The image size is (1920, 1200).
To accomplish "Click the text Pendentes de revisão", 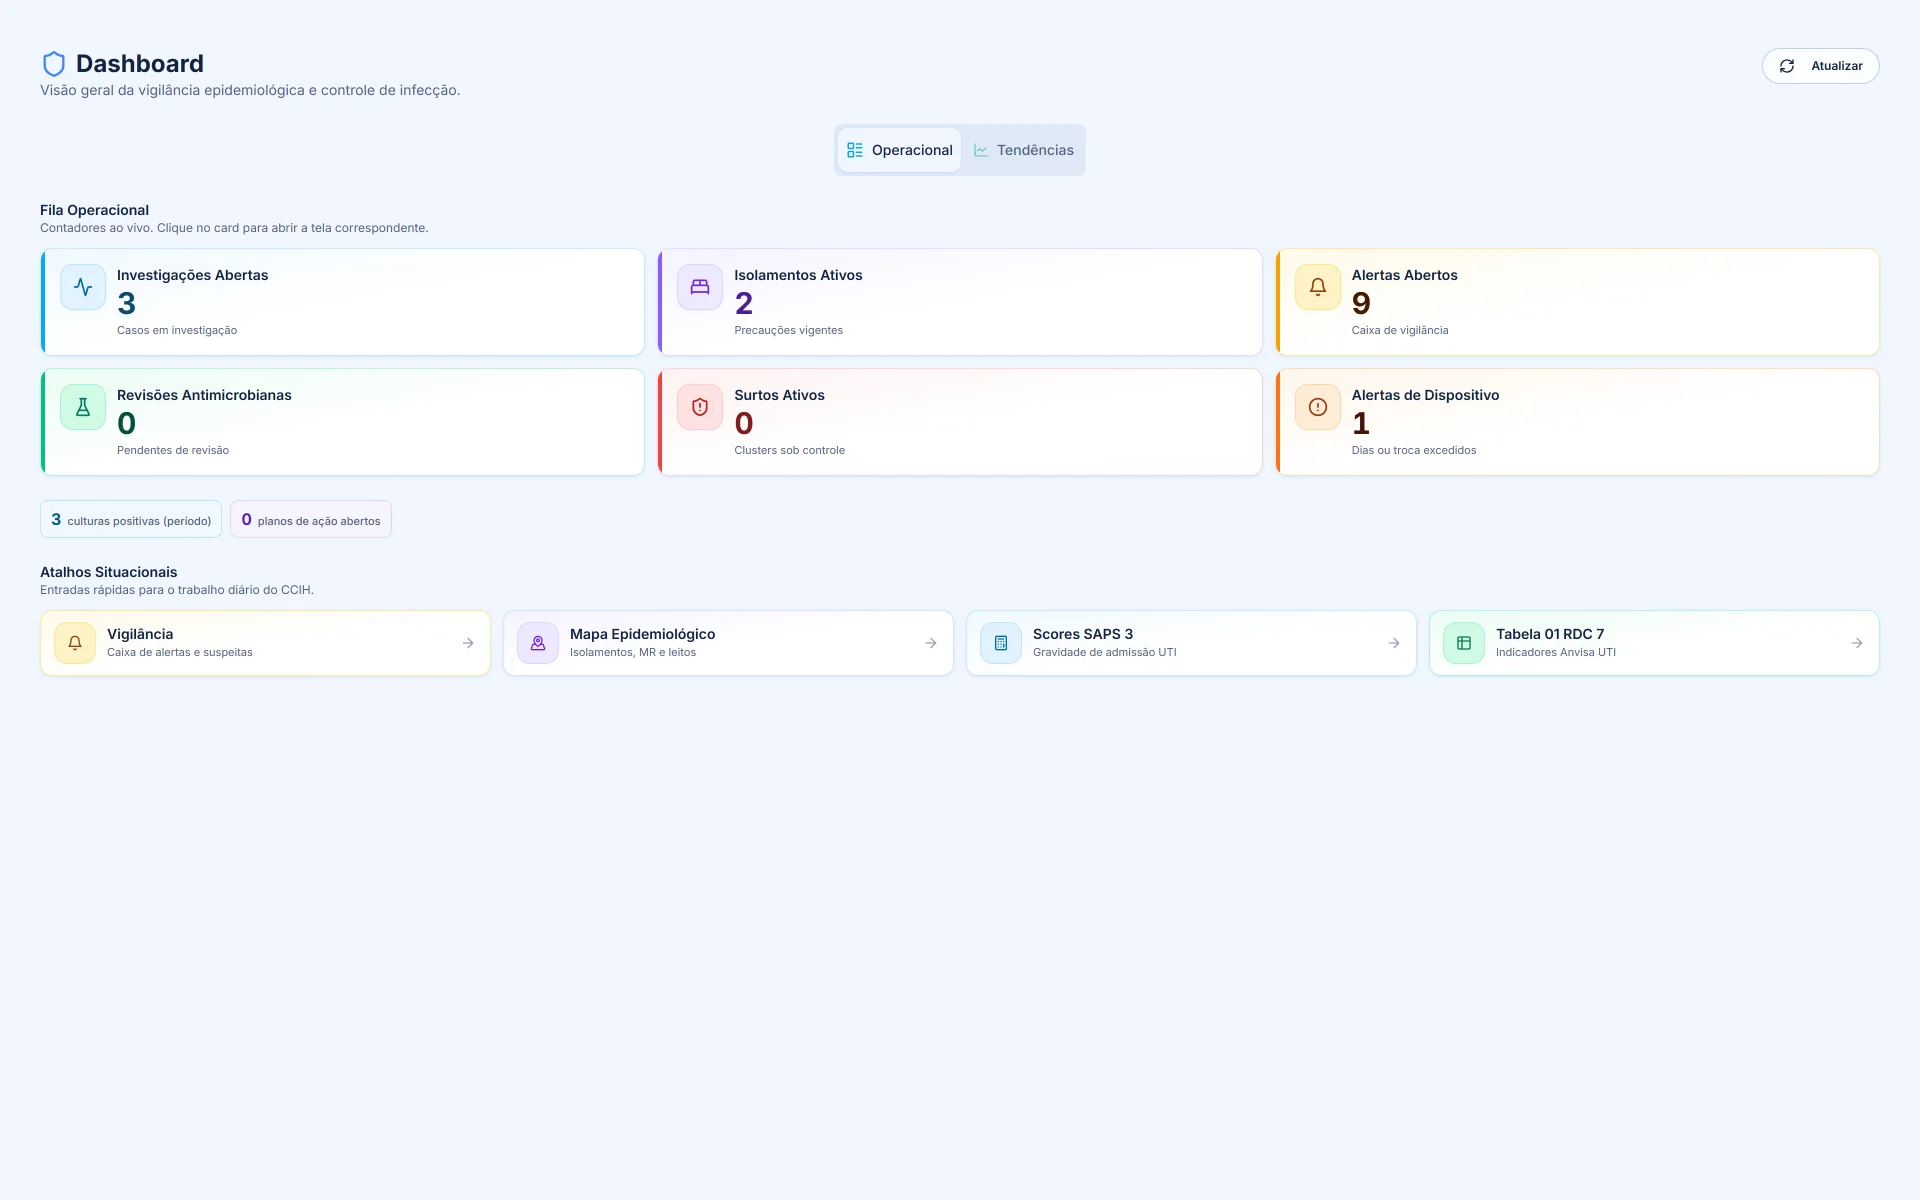I will (x=173, y=450).
